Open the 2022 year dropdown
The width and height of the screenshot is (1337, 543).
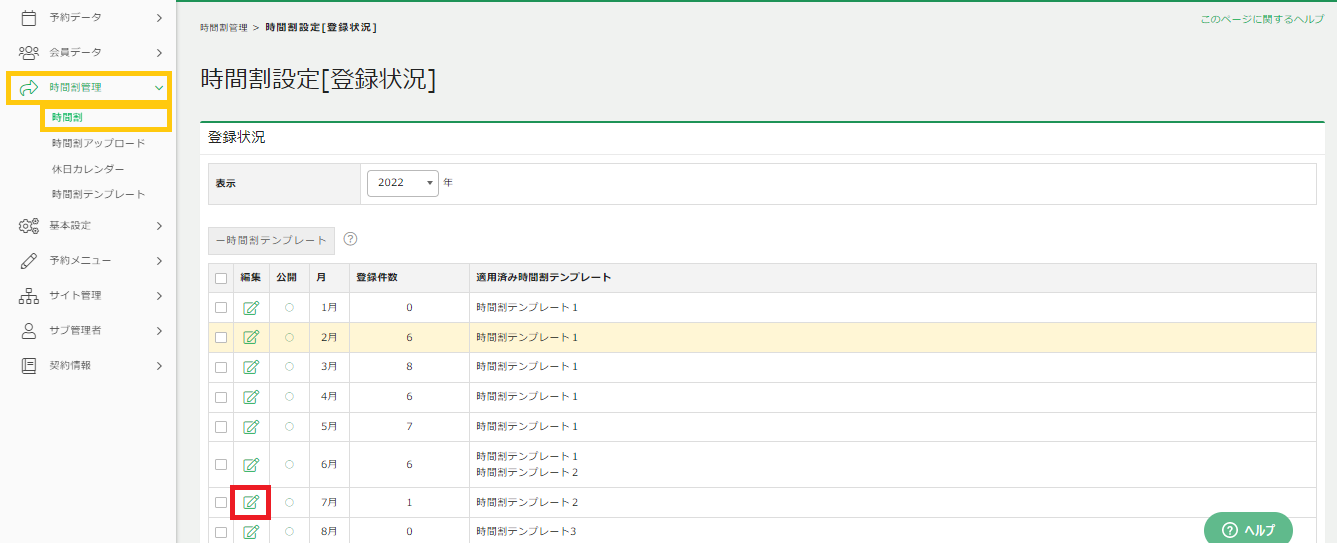click(x=403, y=183)
